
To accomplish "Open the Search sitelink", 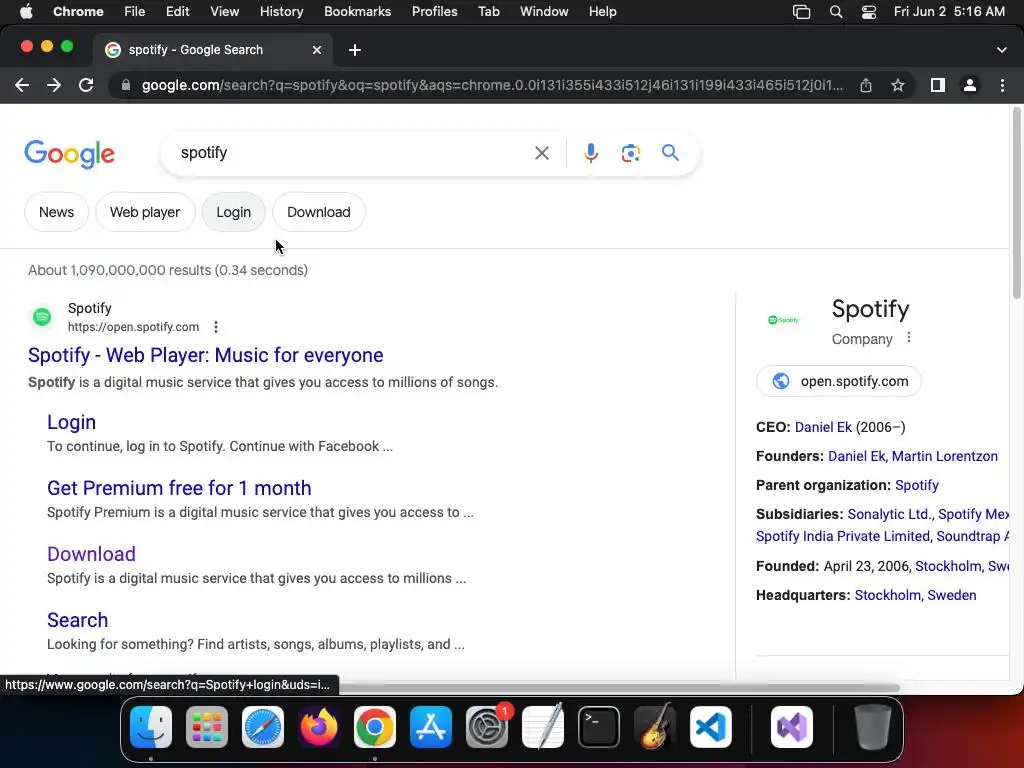I will (x=77, y=620).
